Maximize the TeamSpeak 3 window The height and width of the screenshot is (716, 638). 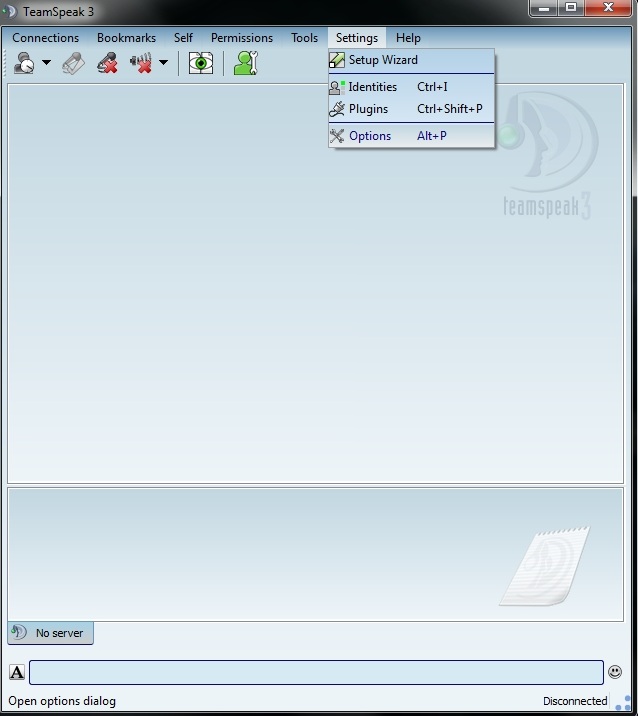coord(571,8)
